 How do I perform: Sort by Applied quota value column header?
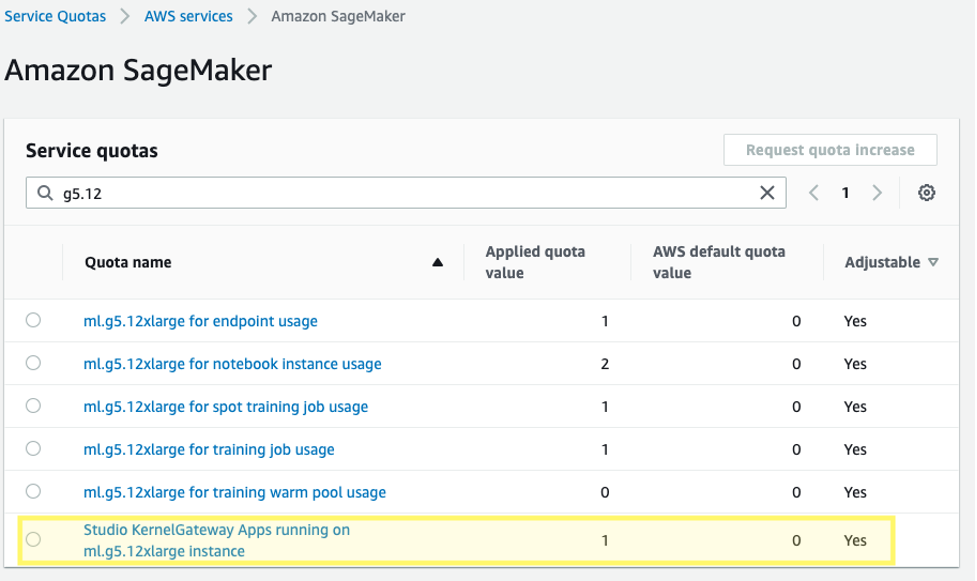(535, 262)
